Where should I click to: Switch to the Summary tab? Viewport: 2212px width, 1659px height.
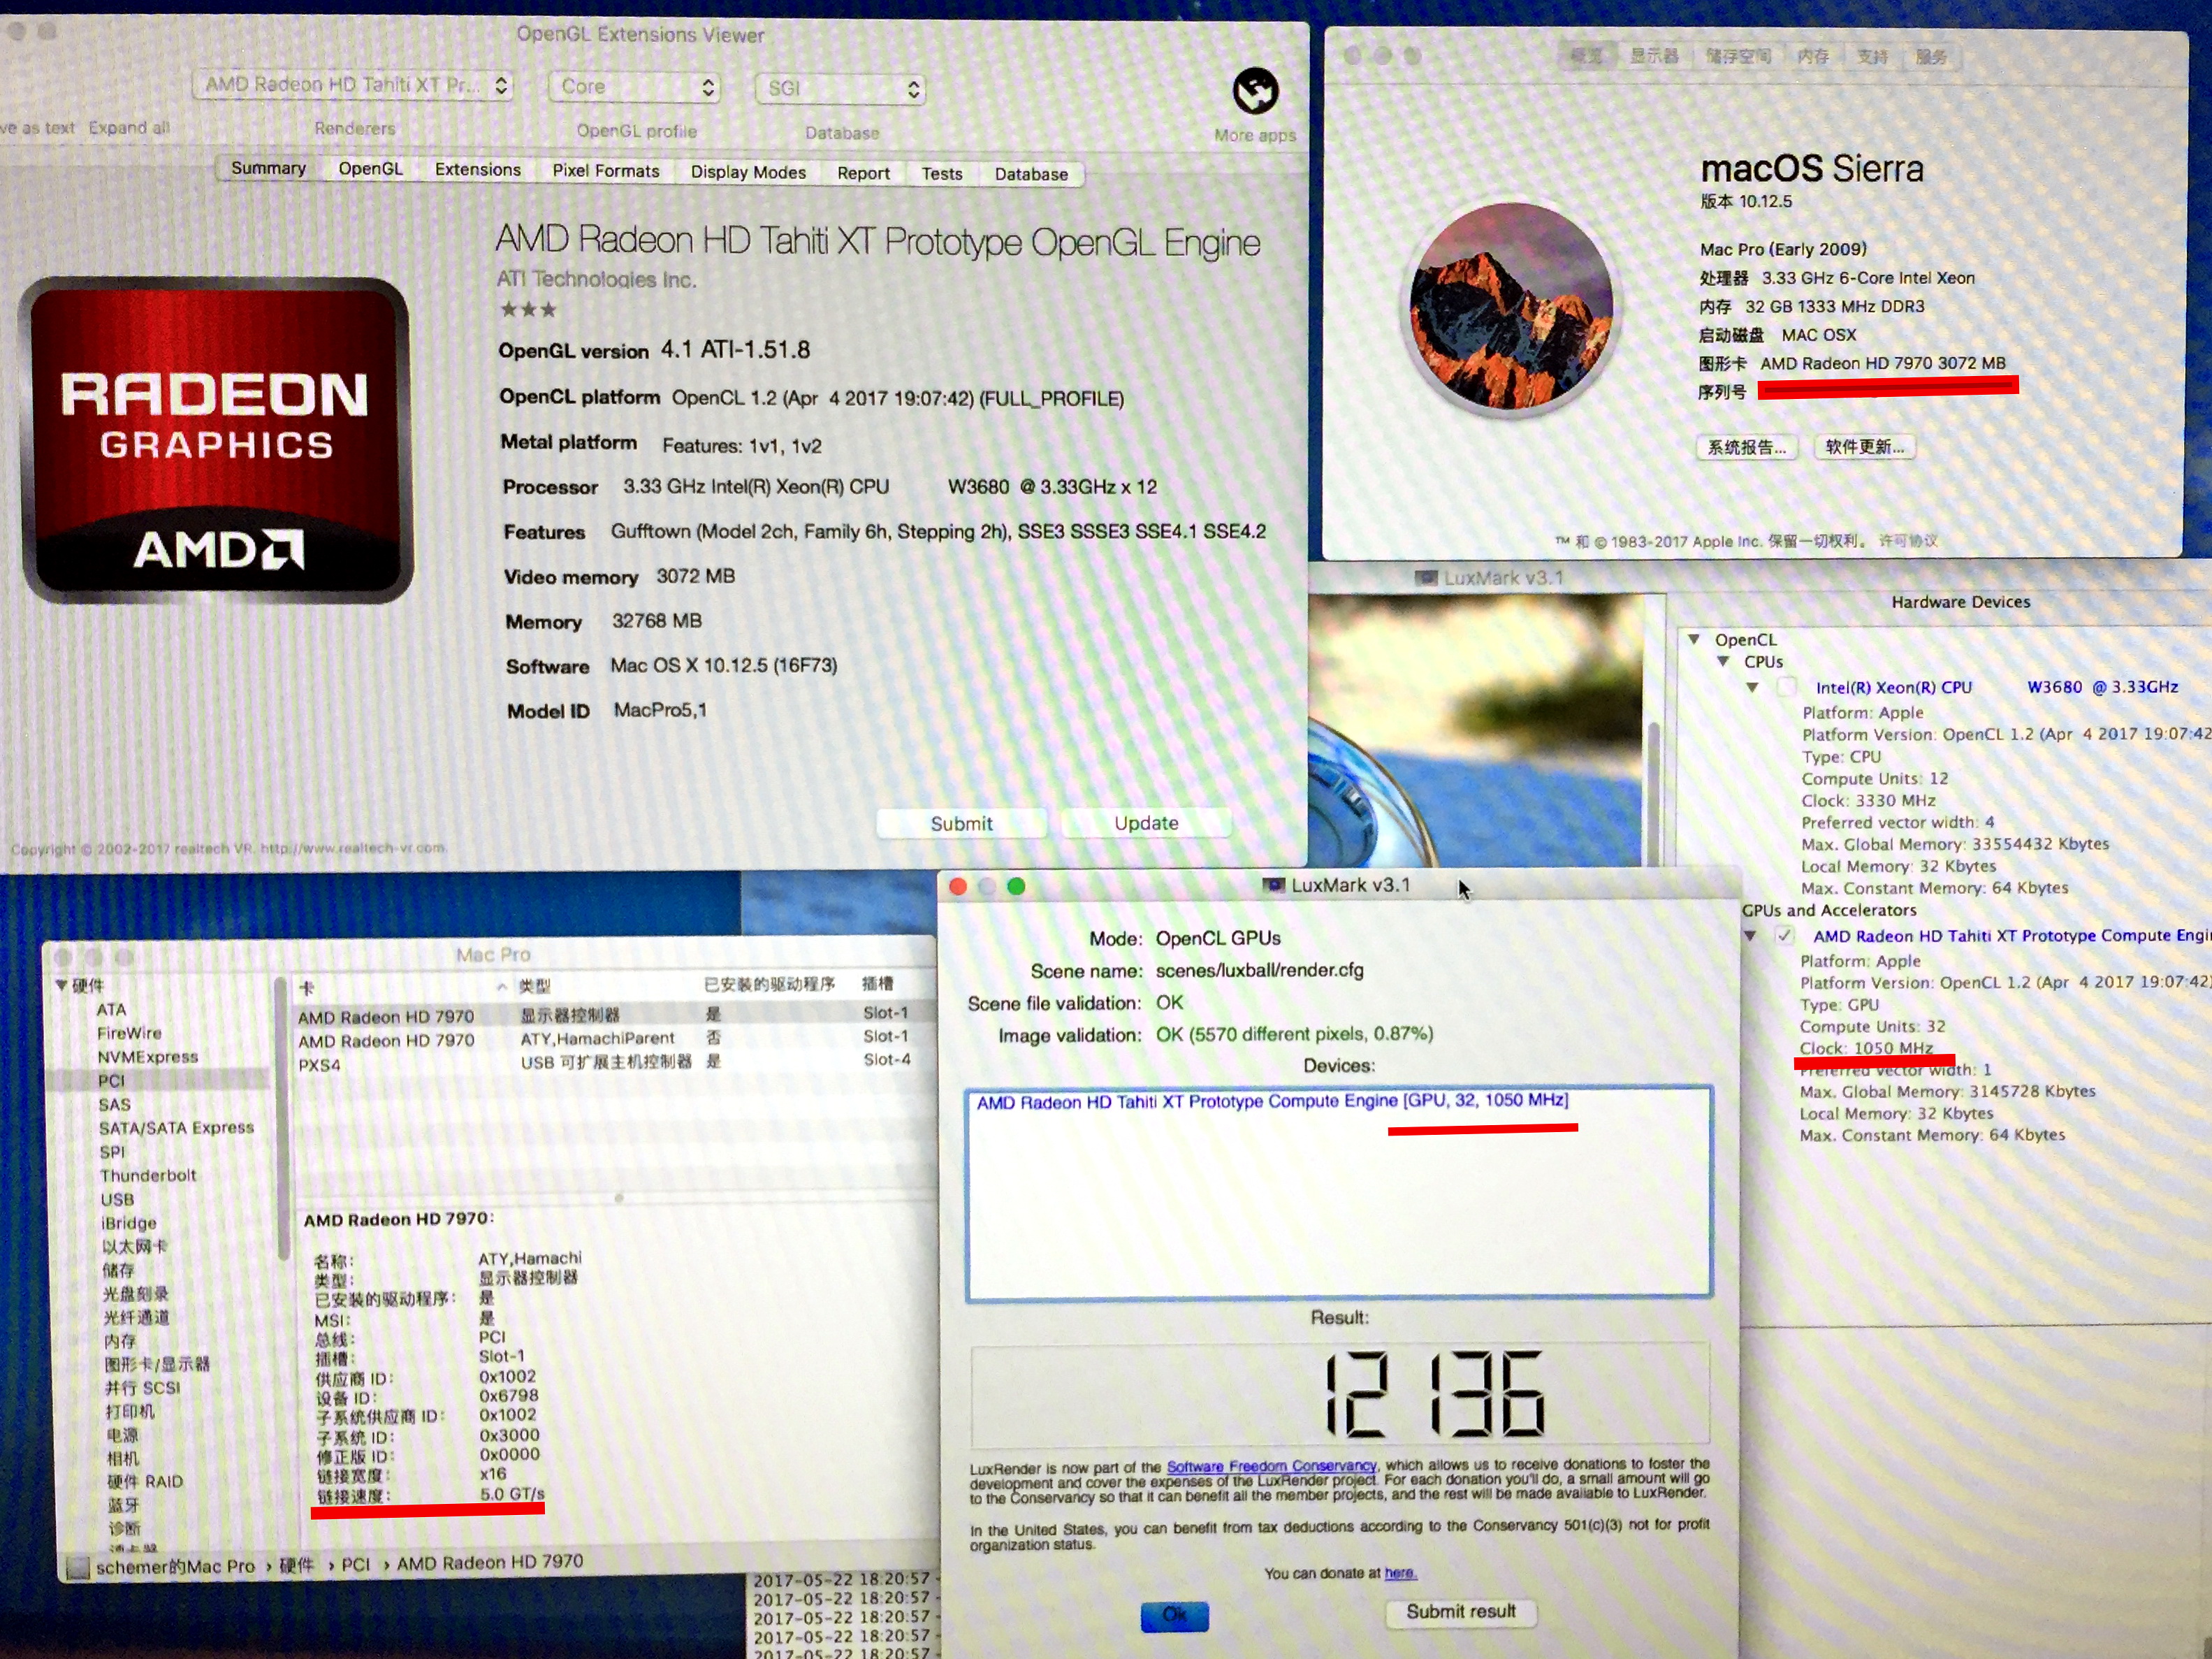tap(268, 168)
